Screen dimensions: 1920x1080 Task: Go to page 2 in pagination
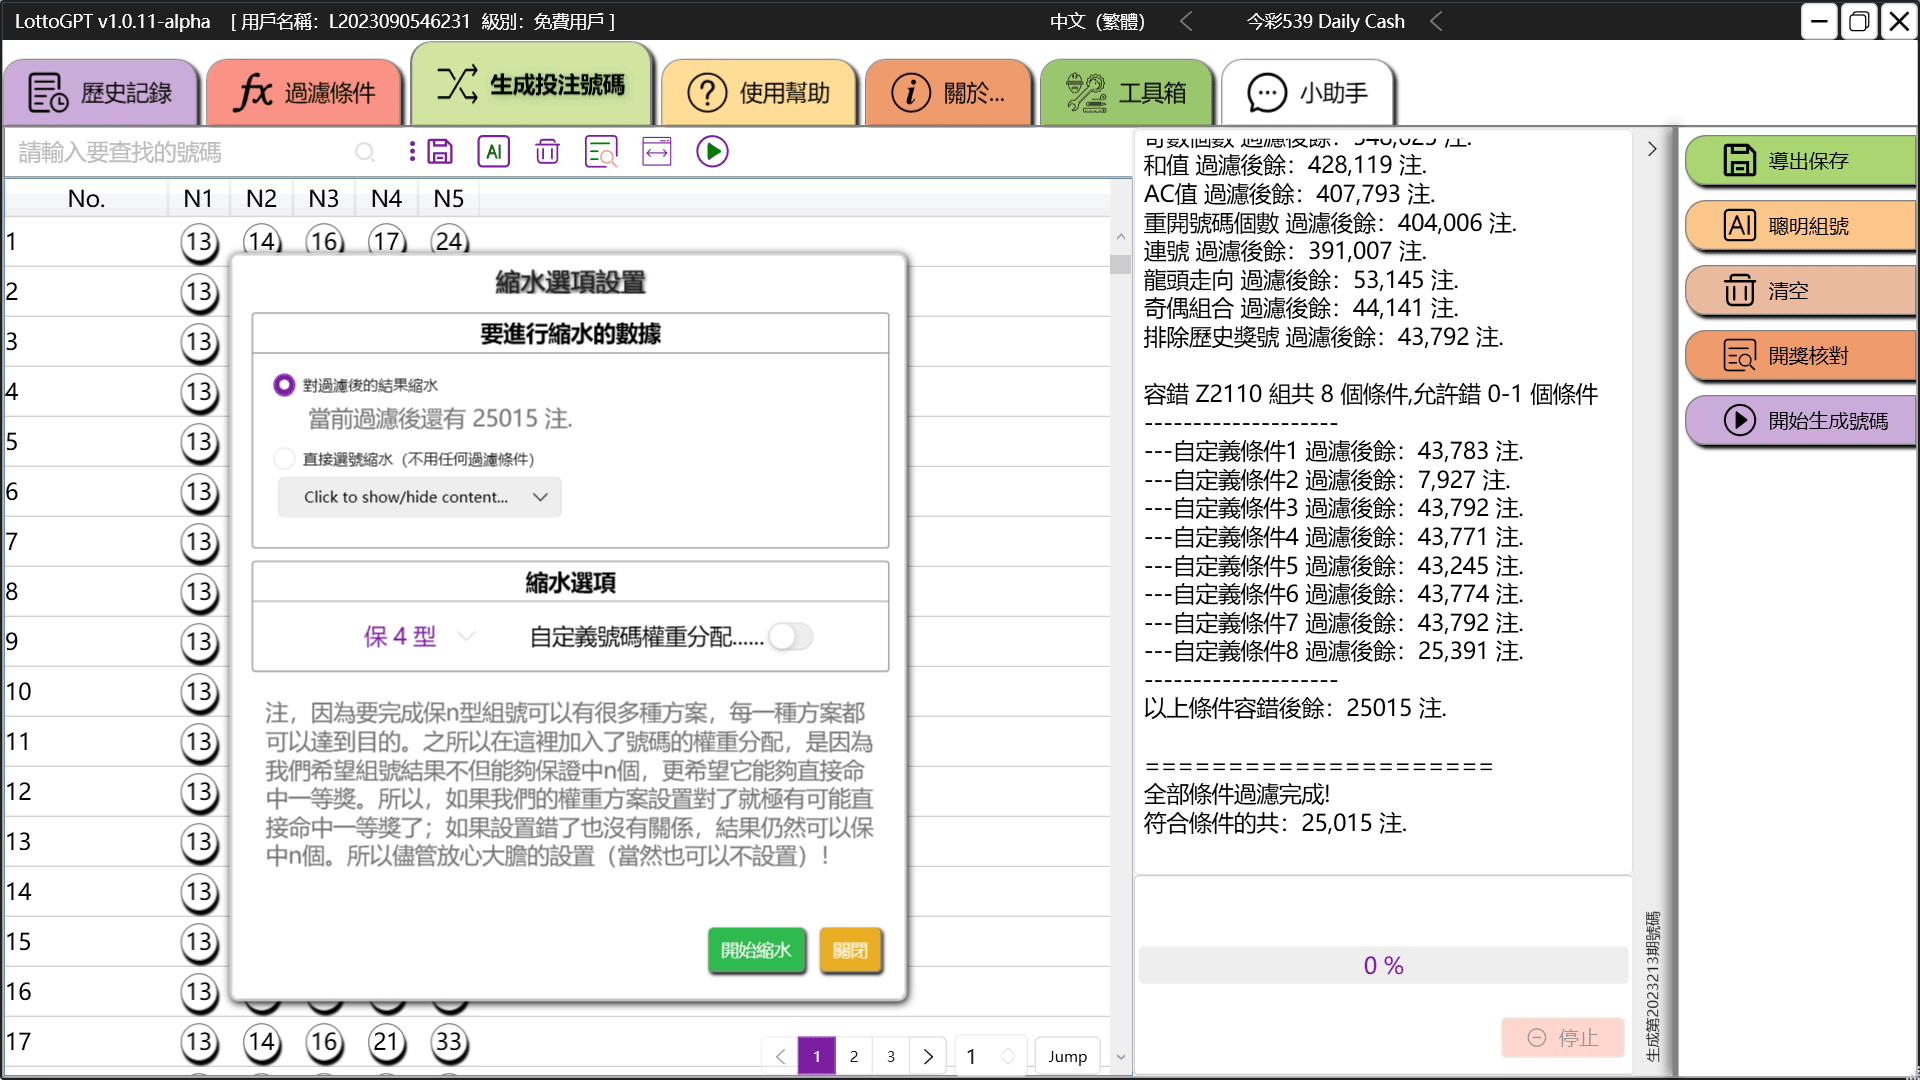click(x=854, y=1056)
